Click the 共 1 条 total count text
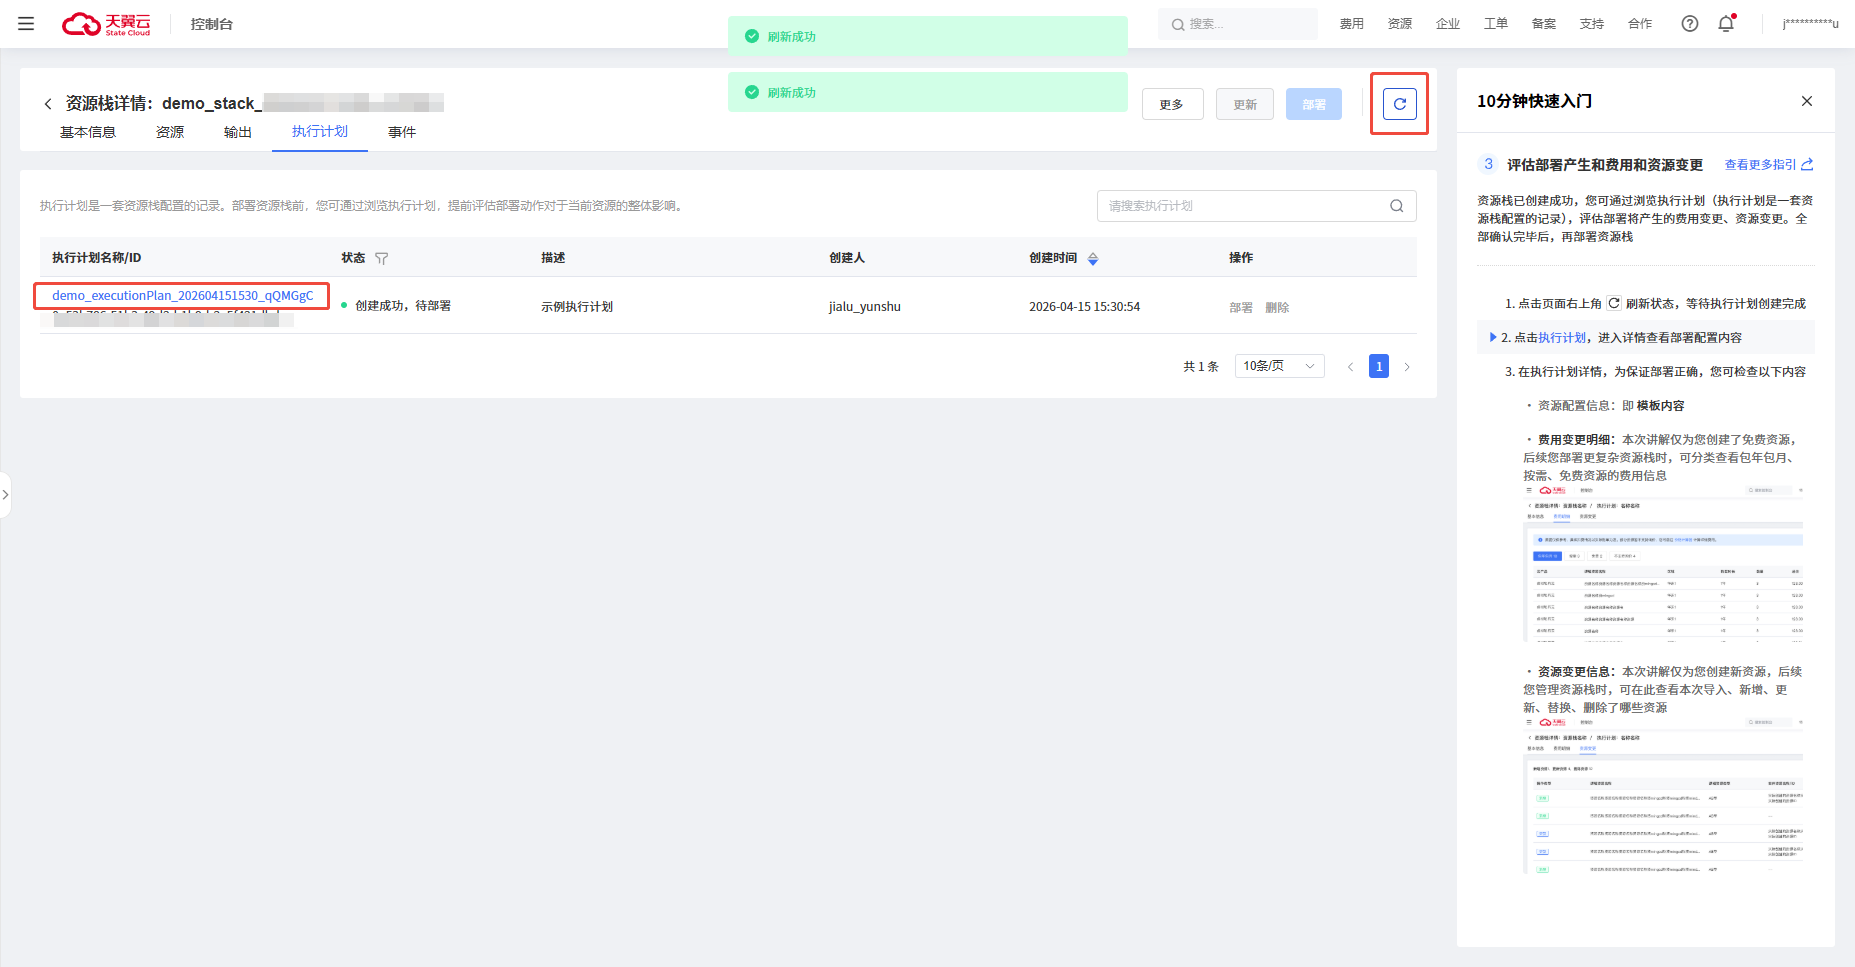1855x967 pixels. pos(1201,367)
